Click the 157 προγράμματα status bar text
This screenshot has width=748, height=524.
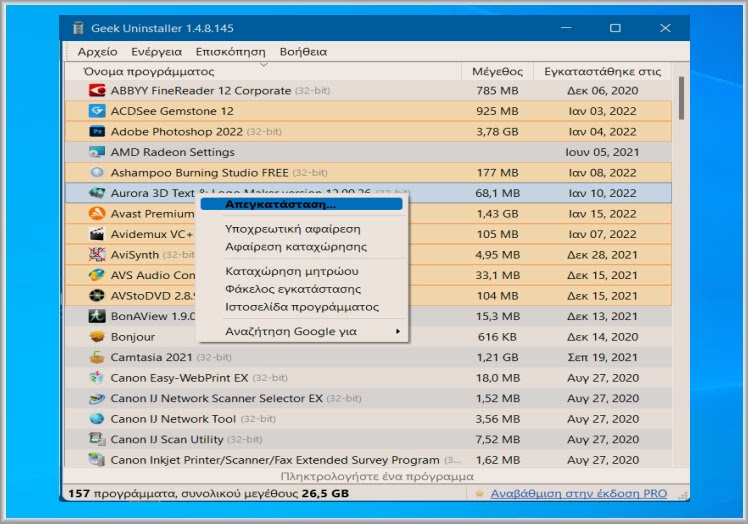pos(208,493)
